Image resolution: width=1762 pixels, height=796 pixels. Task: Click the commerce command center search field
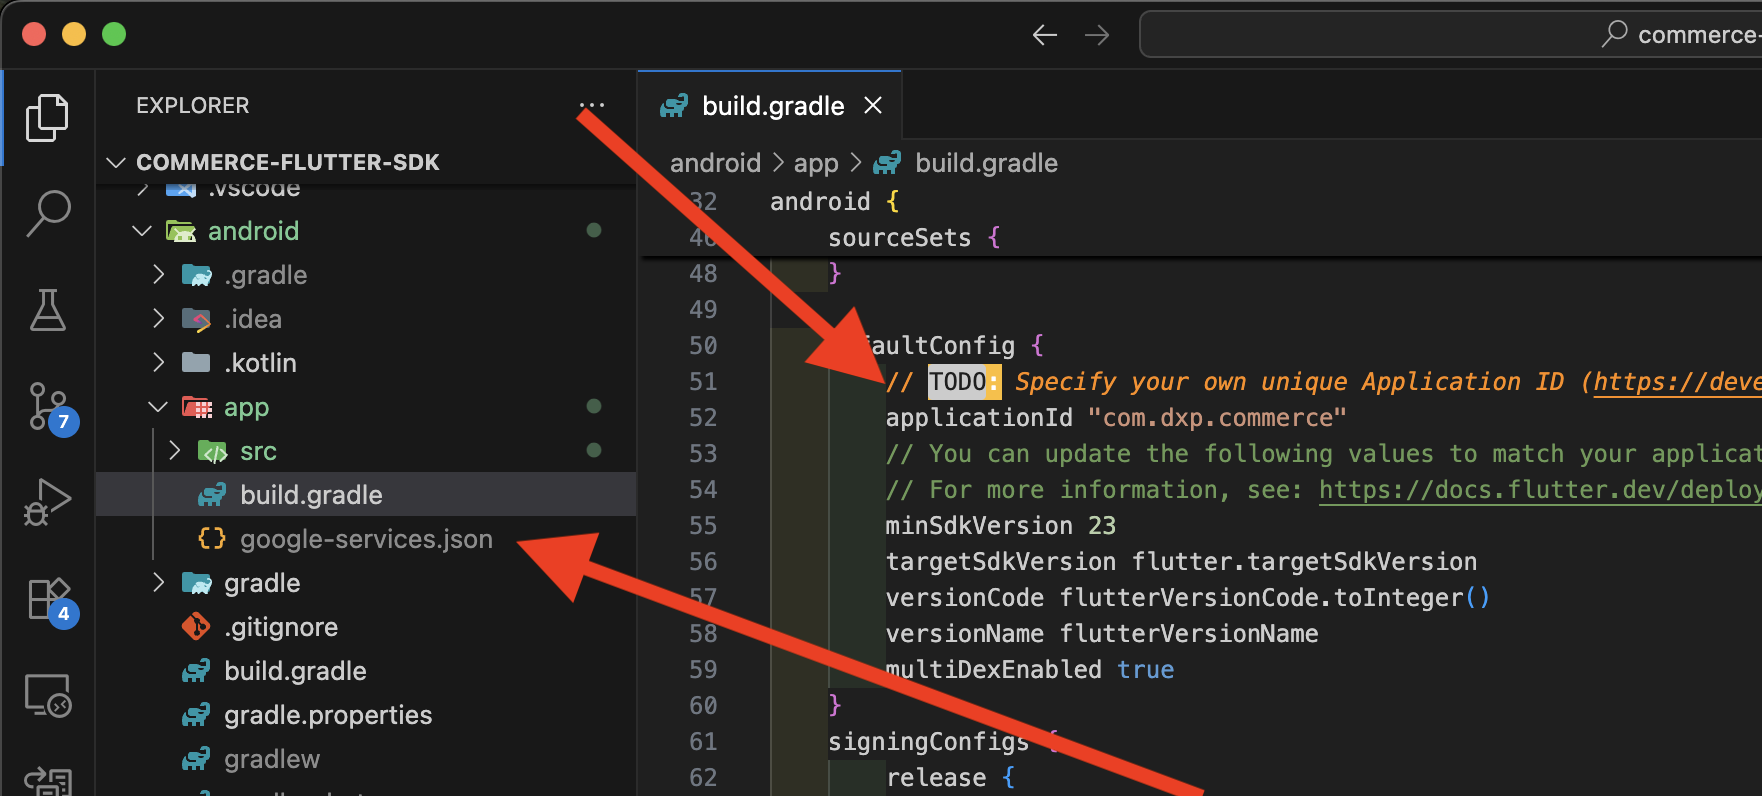coord(1450,35)
